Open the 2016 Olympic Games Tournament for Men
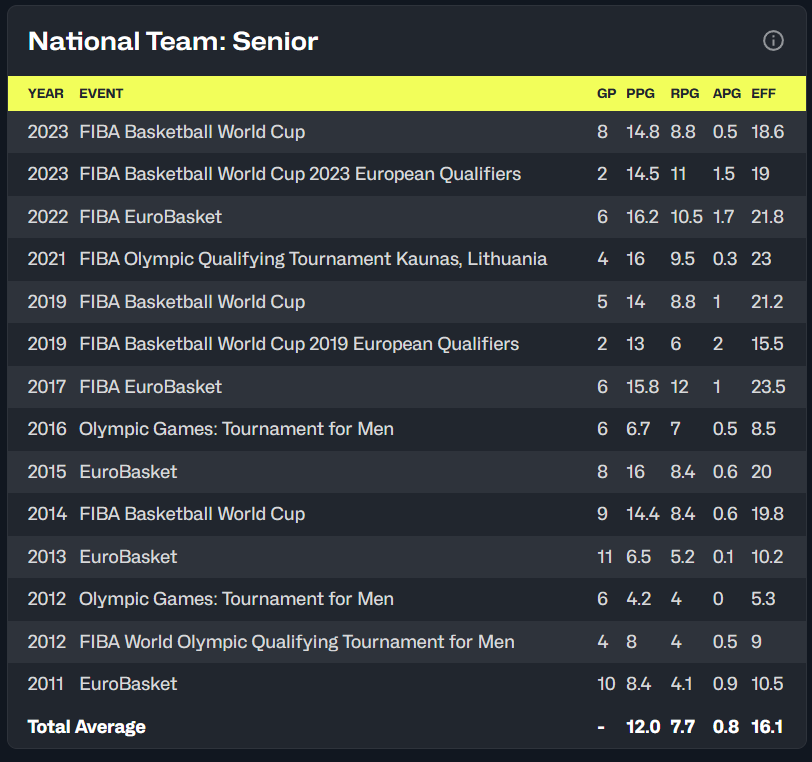 236,429
